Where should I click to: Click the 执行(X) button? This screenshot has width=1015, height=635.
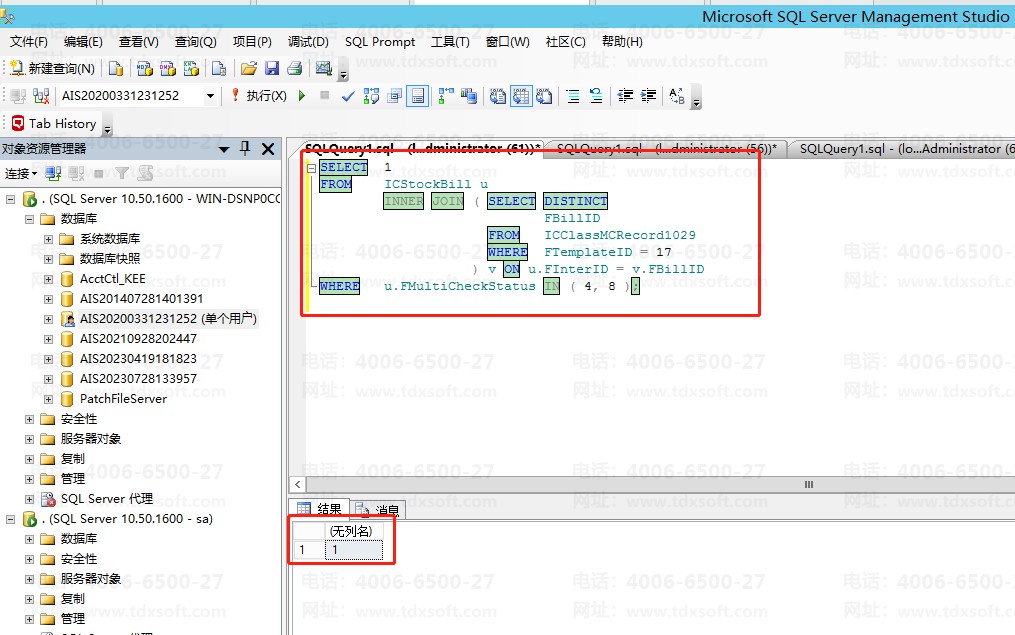[x=258, y=96]
